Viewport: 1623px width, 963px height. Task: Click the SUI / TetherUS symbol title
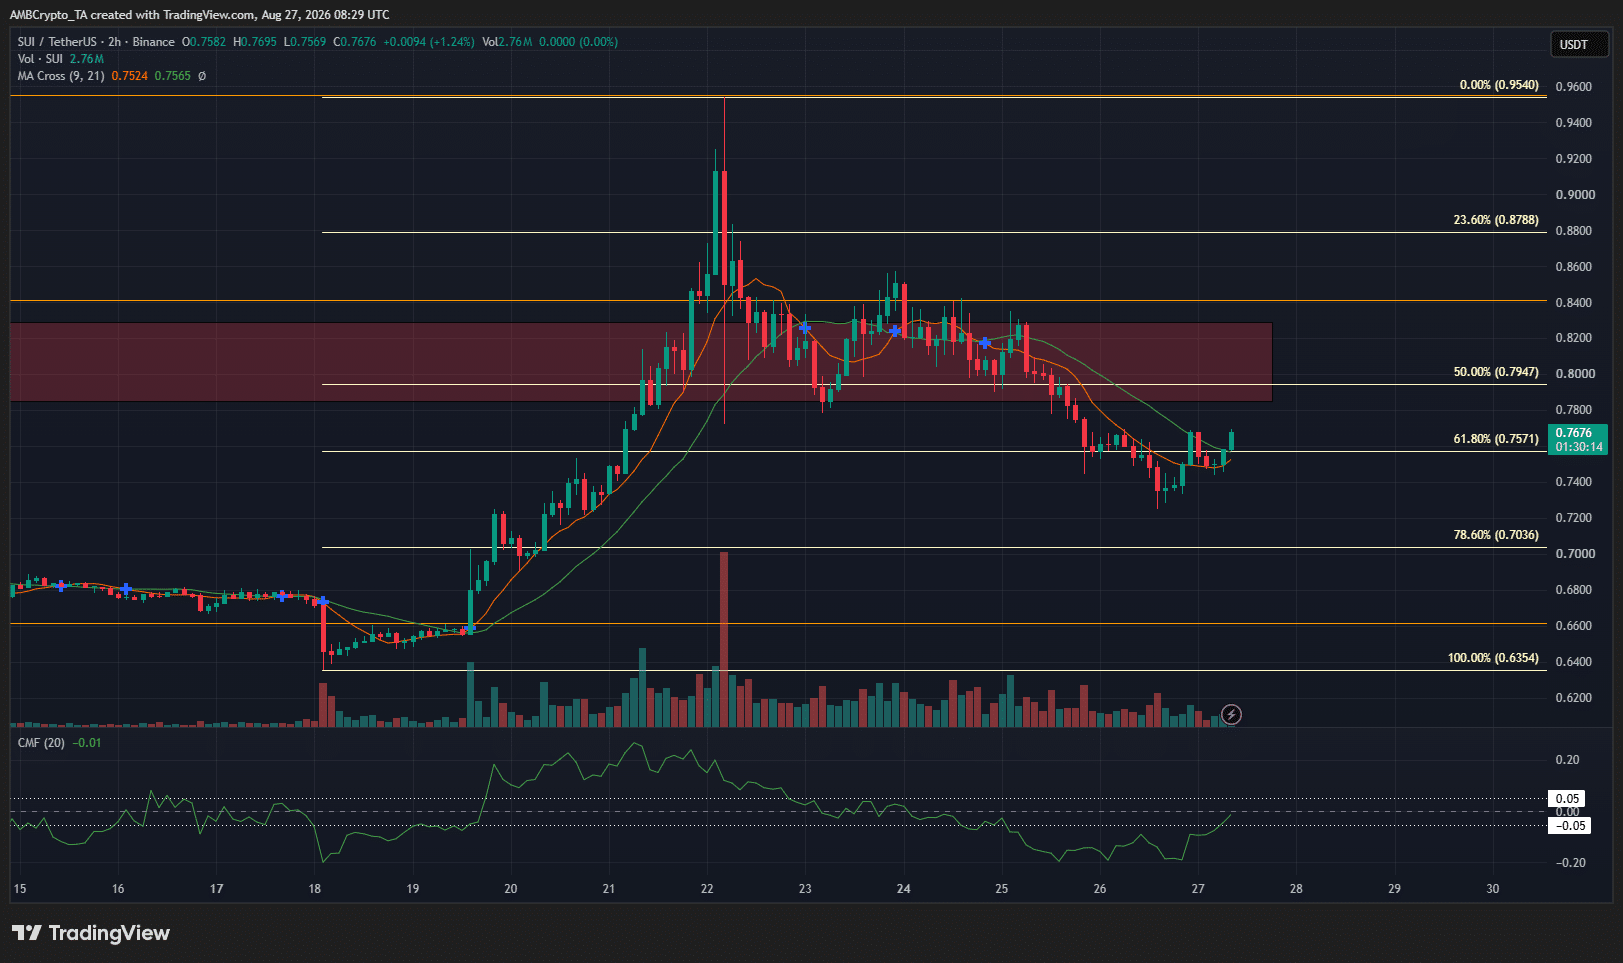coord(57,42)
